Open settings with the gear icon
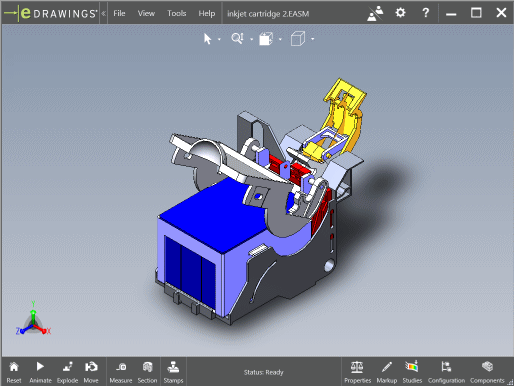Screen dimensions: 514x386 pyautogui.click(x=400, y=13)
